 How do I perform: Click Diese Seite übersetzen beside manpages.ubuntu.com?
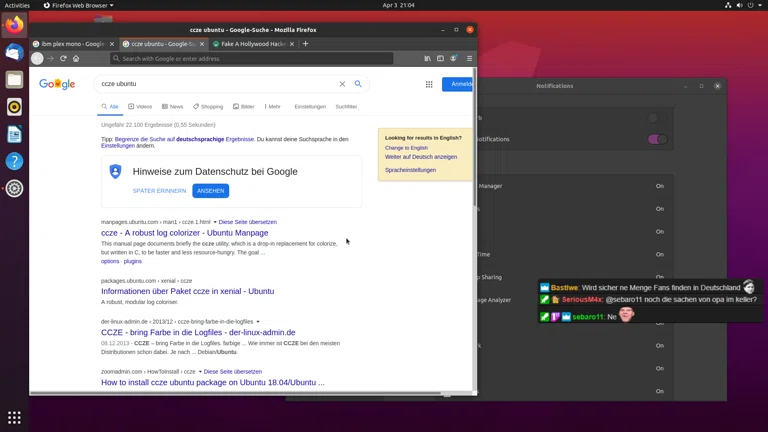point(247,222)
